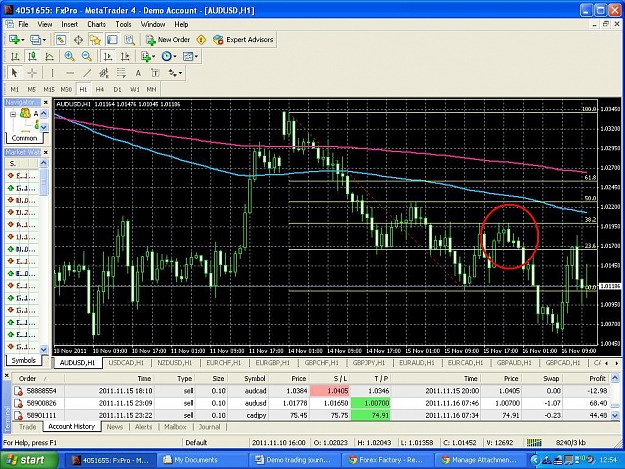Toggle the Navigator star folder icon
625x469 pixels.
(95, 39)
